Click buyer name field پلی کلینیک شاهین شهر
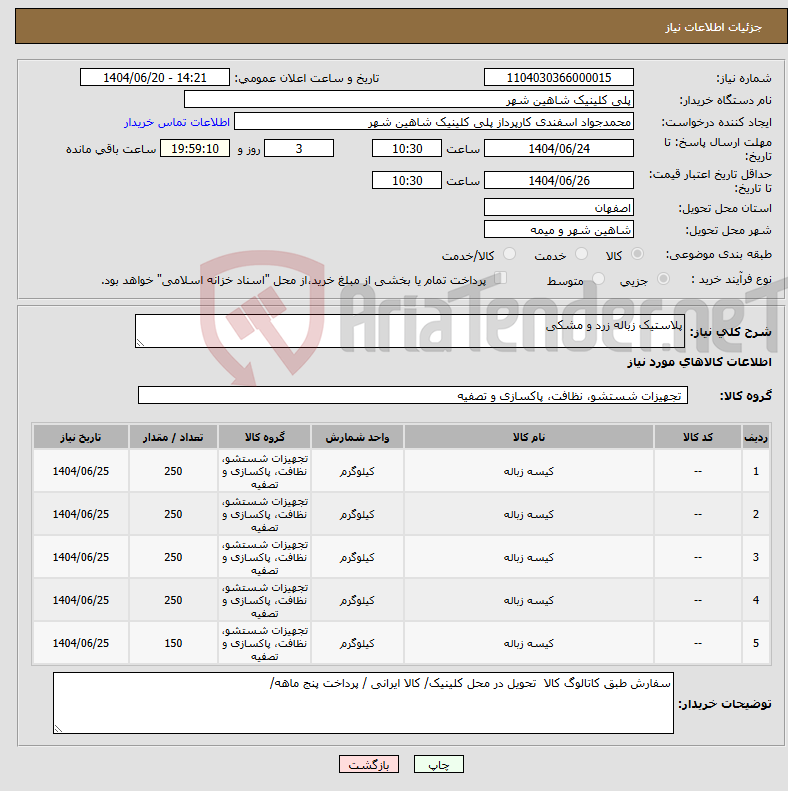This screenshot has width=788, height=791. (409, 99)
